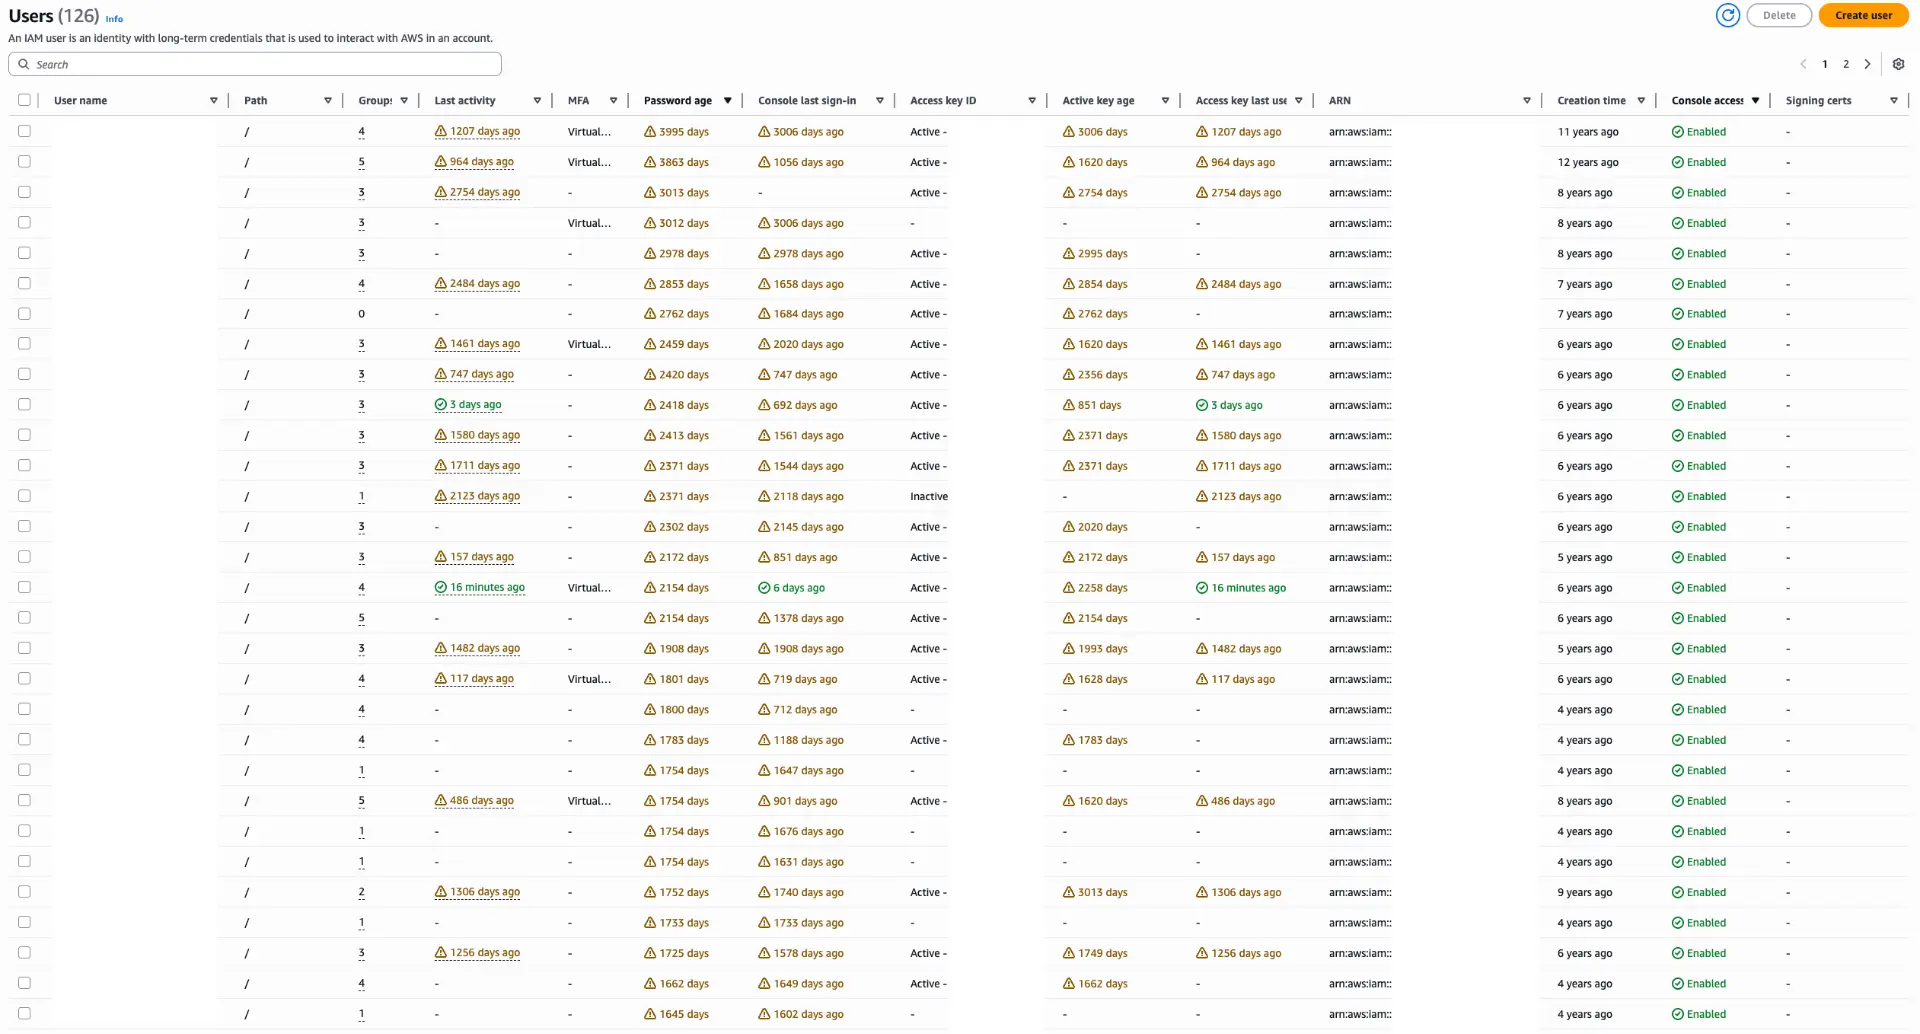Click green check icon beside 16 minutes ago activity
This screenshot has width=1920, height=1034.
click(440, 588)
